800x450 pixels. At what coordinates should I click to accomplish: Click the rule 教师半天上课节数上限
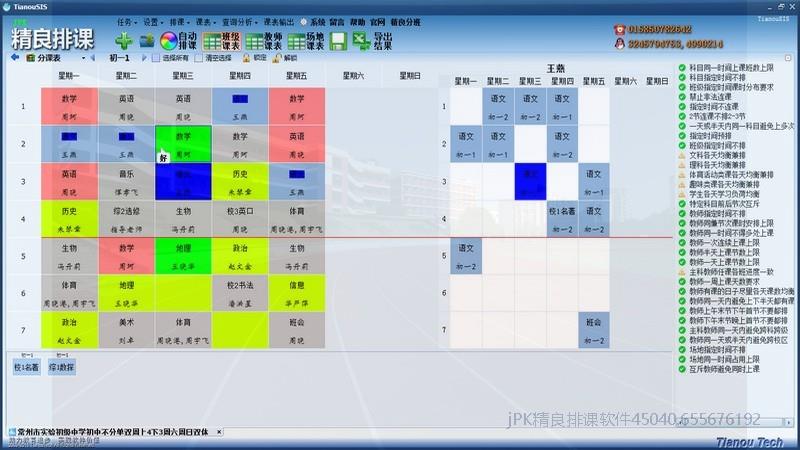coord(724,253)
